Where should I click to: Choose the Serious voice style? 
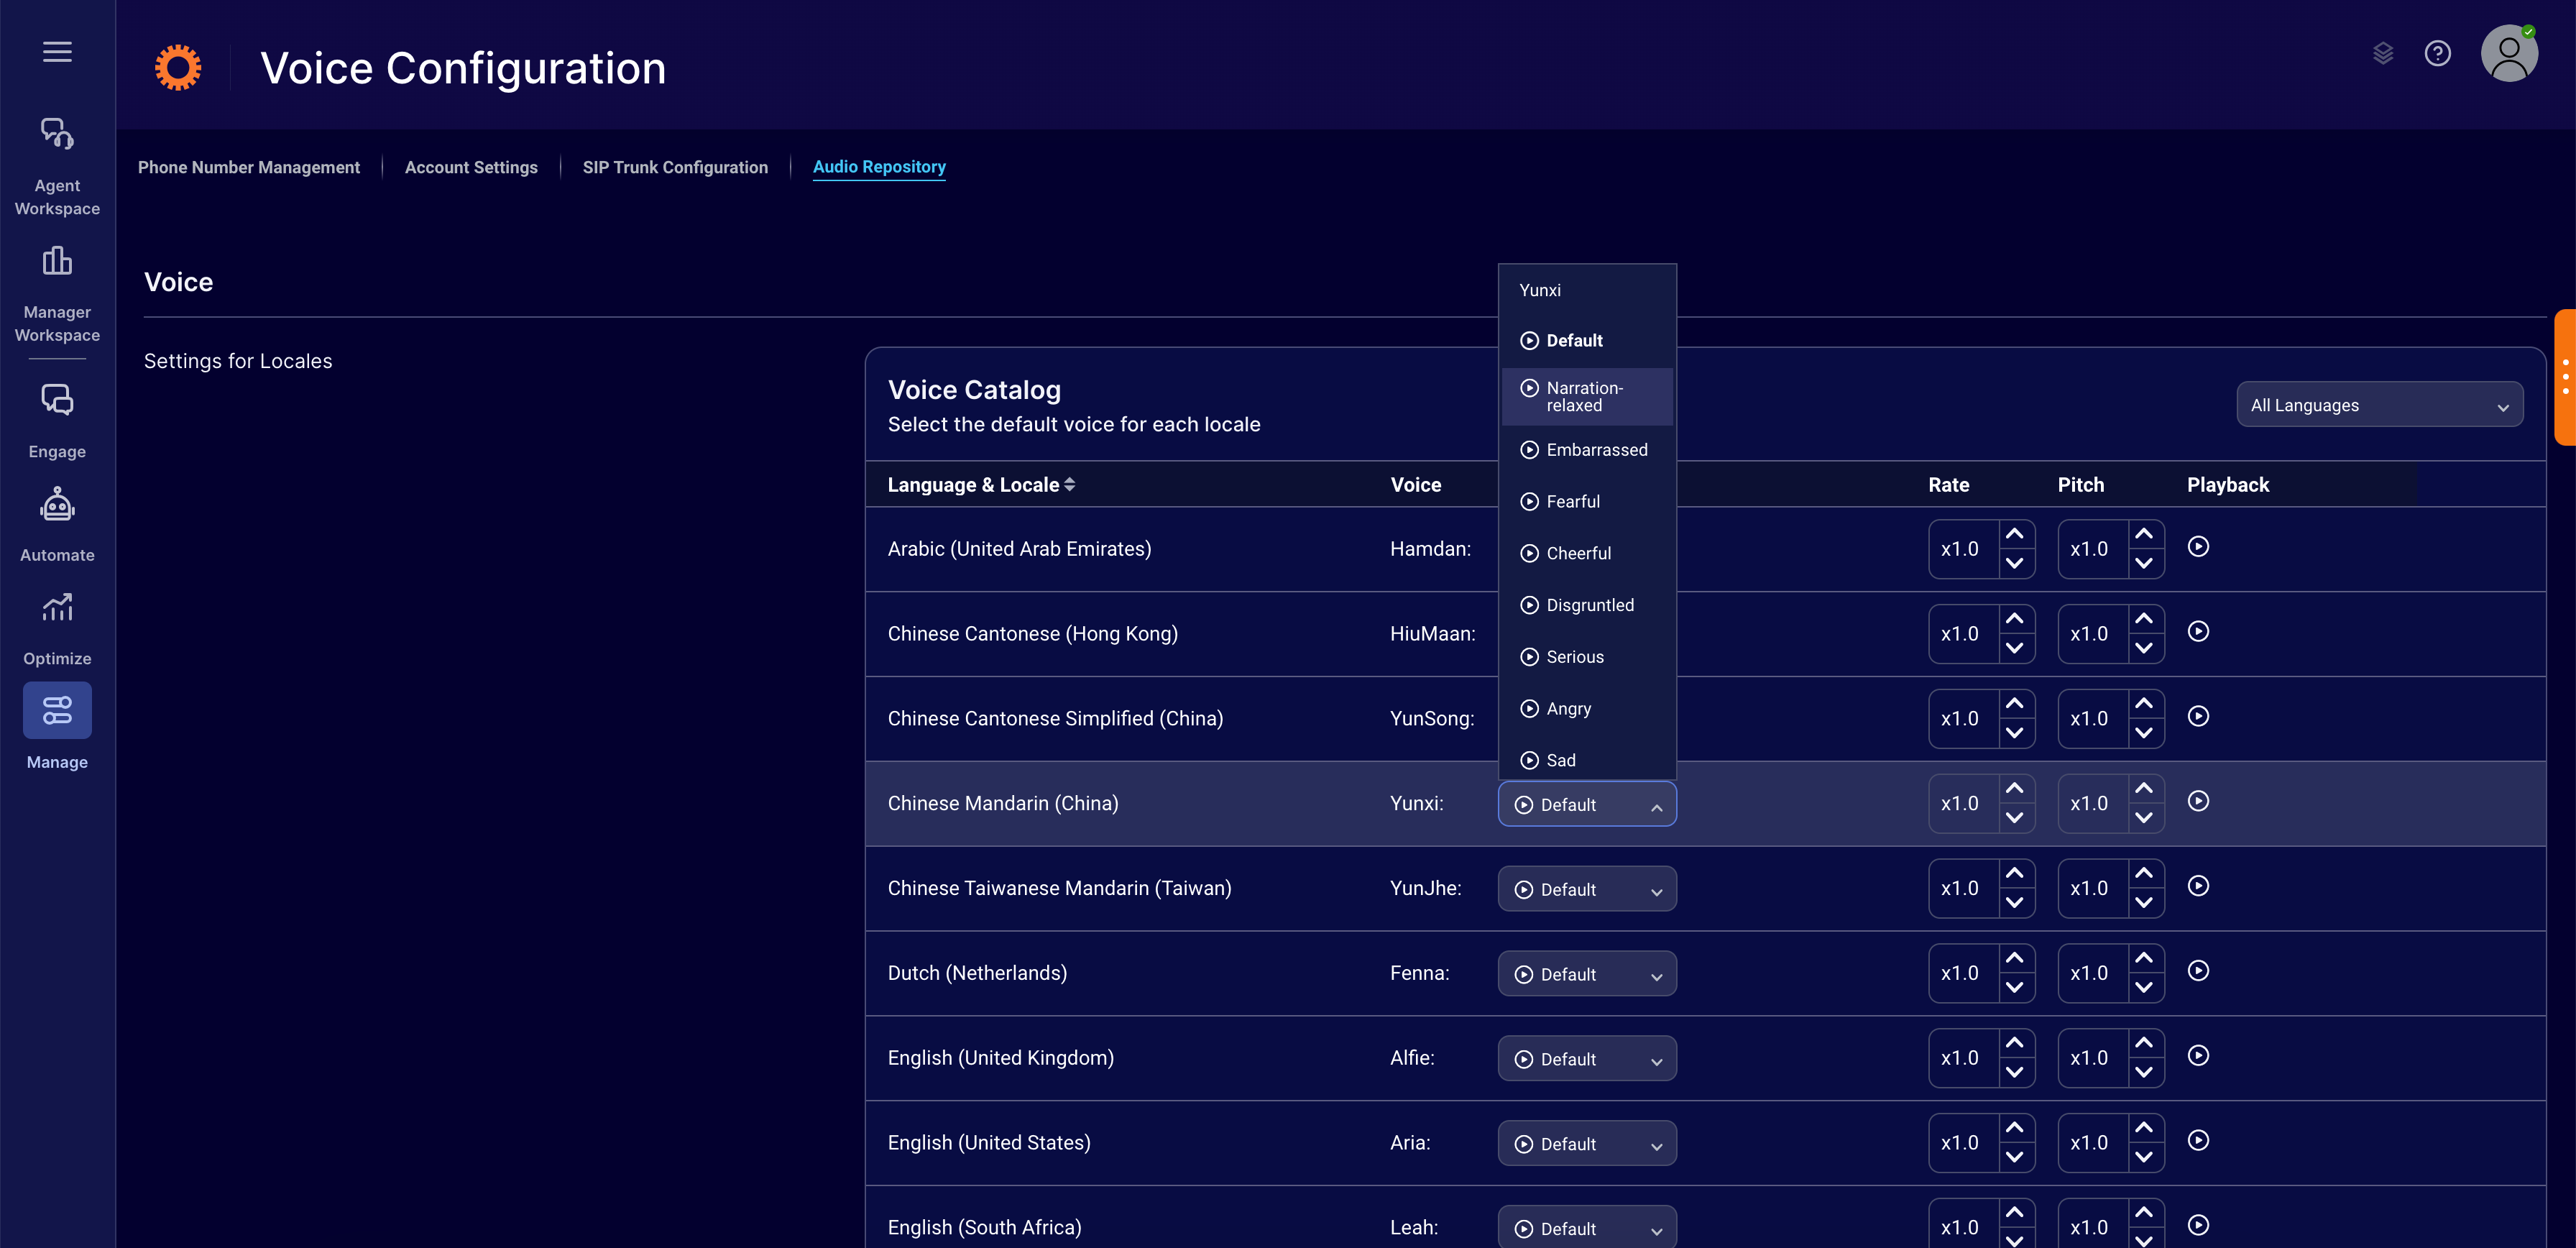click(1587, 657)
